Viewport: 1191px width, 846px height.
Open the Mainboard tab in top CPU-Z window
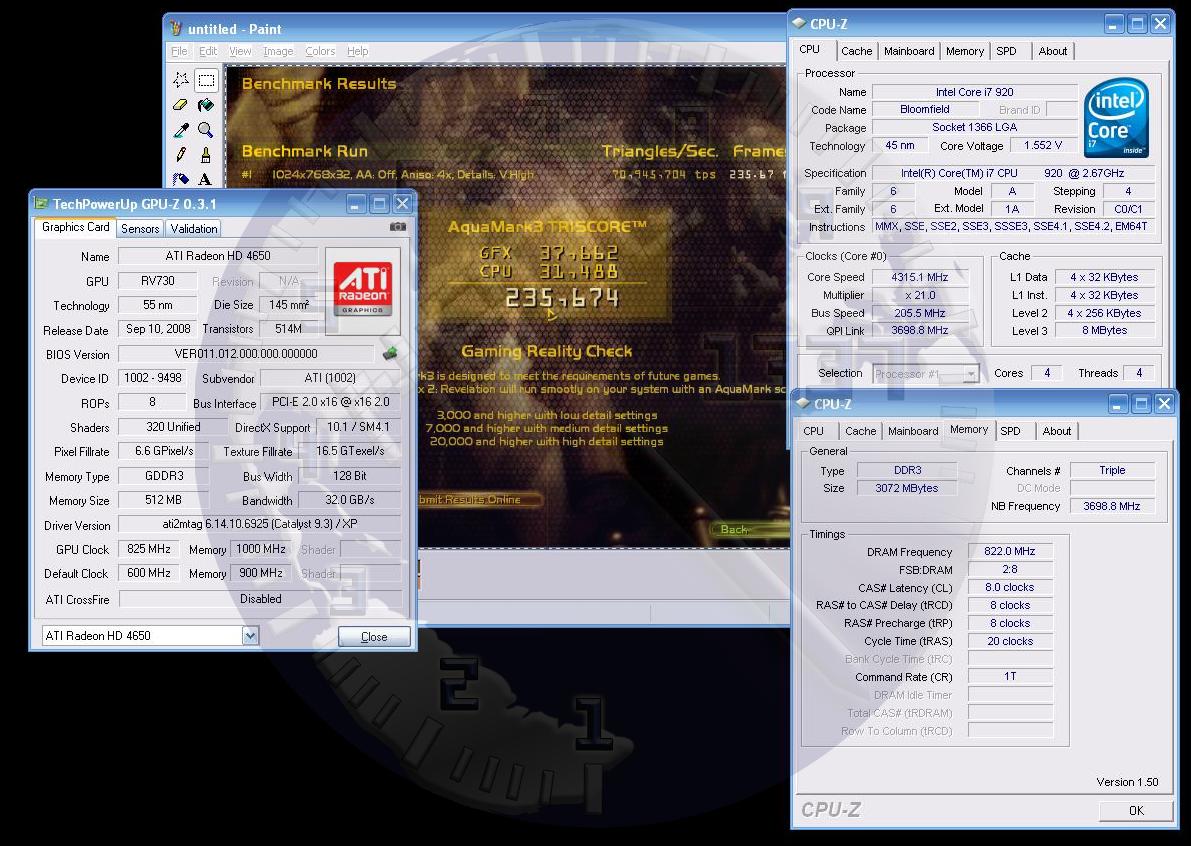tap(909, 51)
